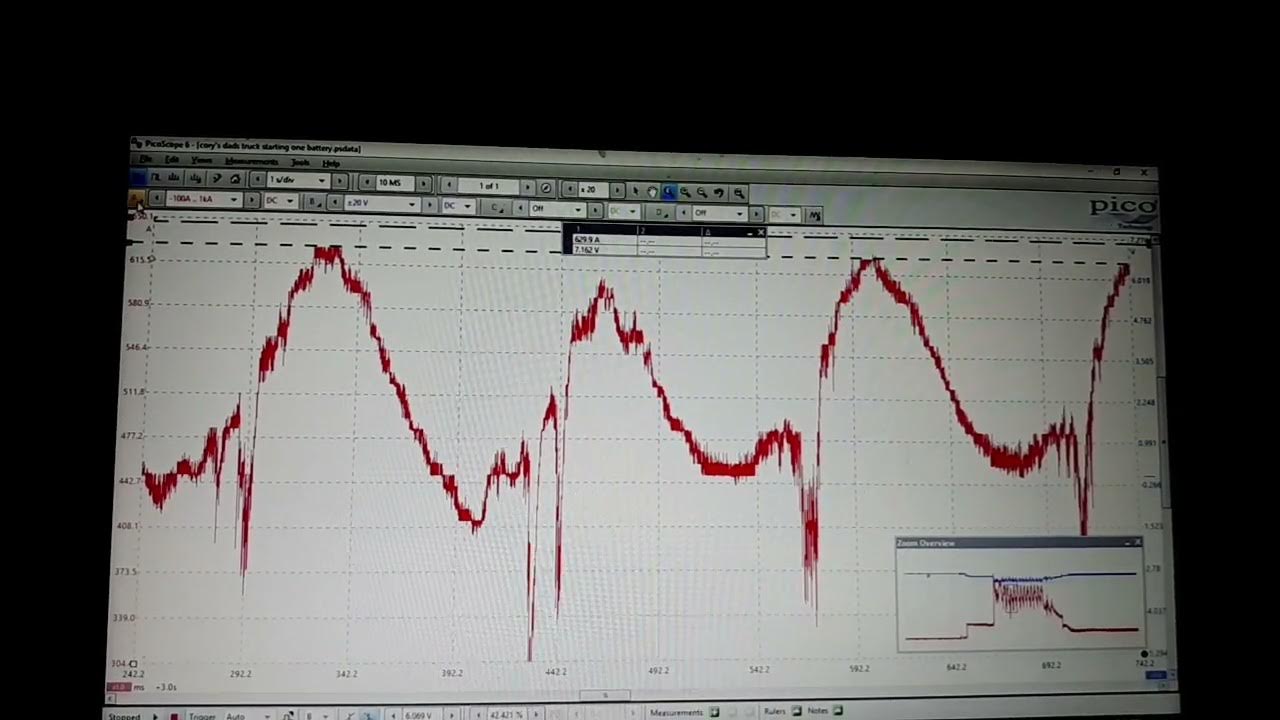Open channel B options button

click(314, 201)
